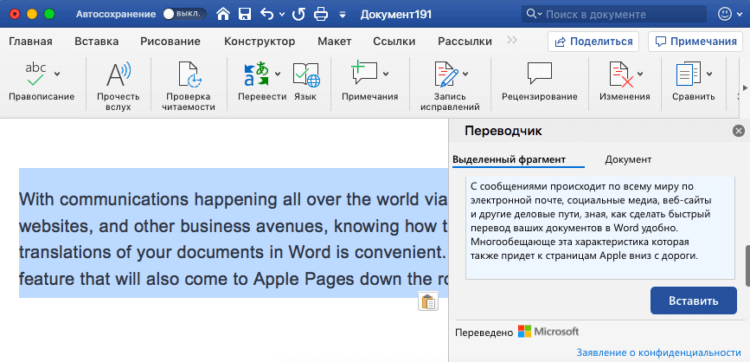Expand the ribbon overflow arrow at right
The width and height of the screenshot is (750, 362).
pos(744,87)
